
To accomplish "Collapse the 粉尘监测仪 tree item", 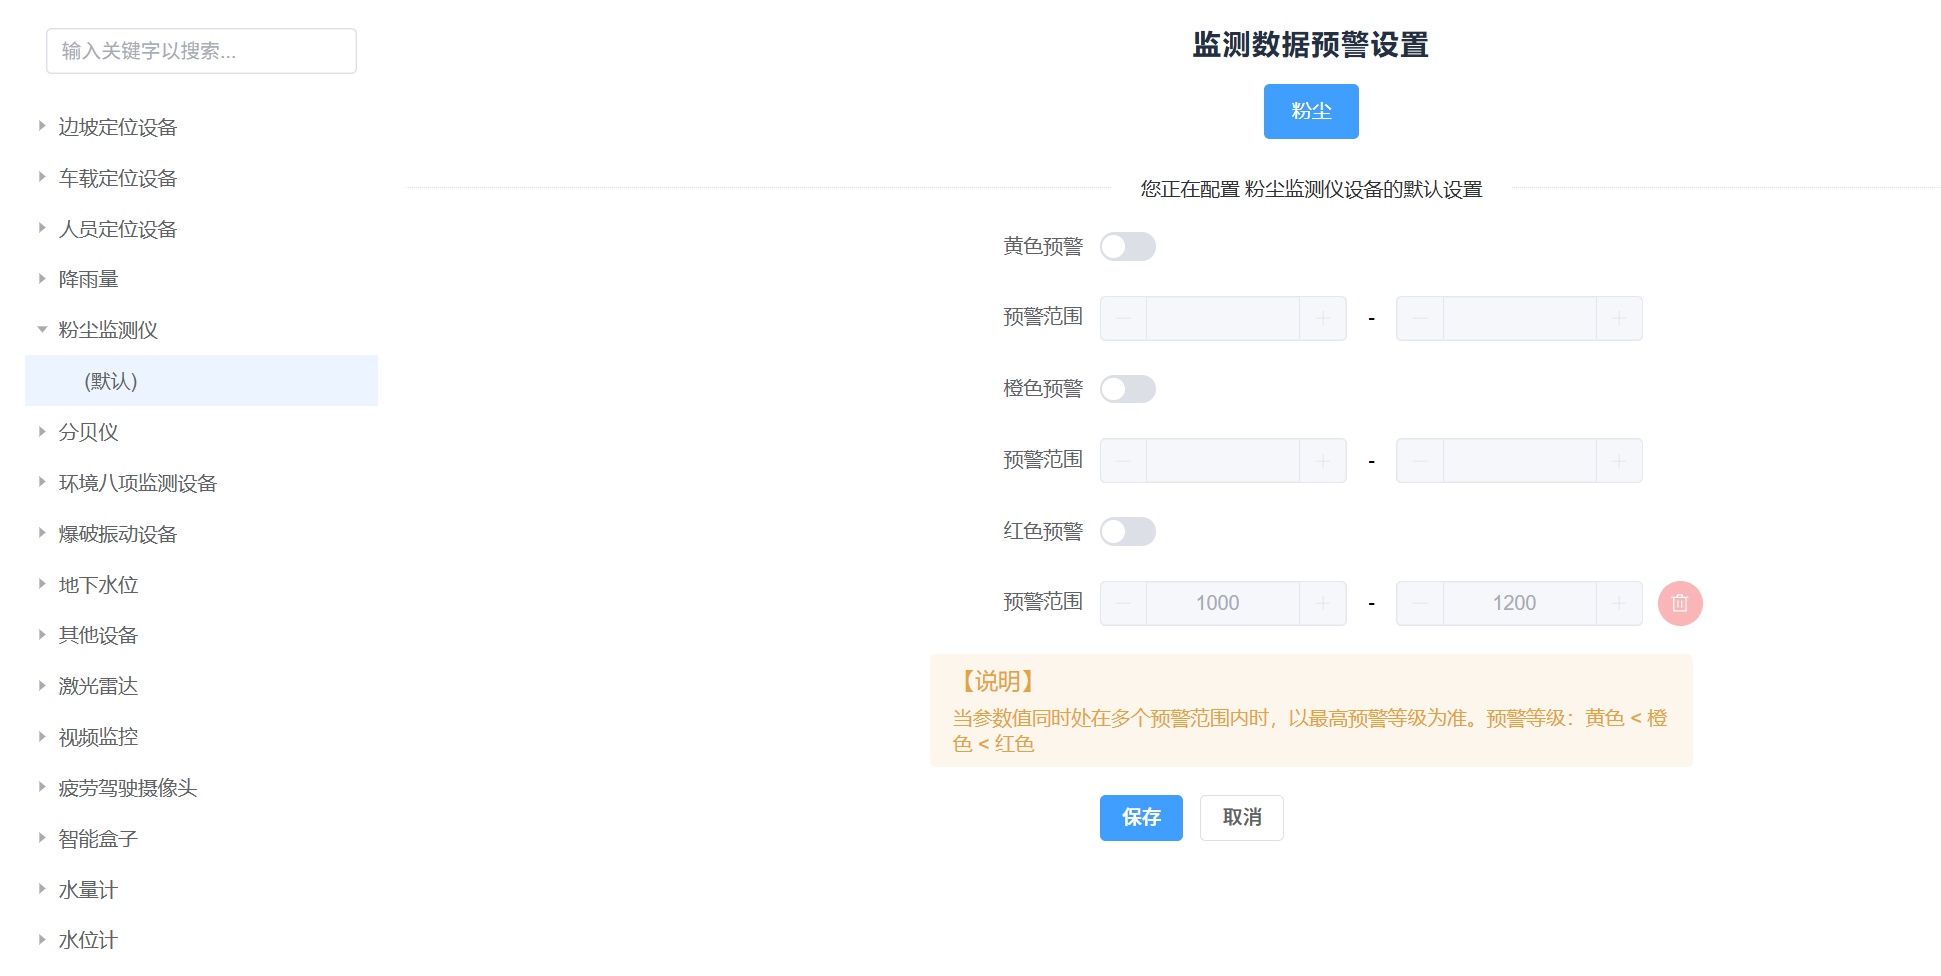I will (41, 329).
